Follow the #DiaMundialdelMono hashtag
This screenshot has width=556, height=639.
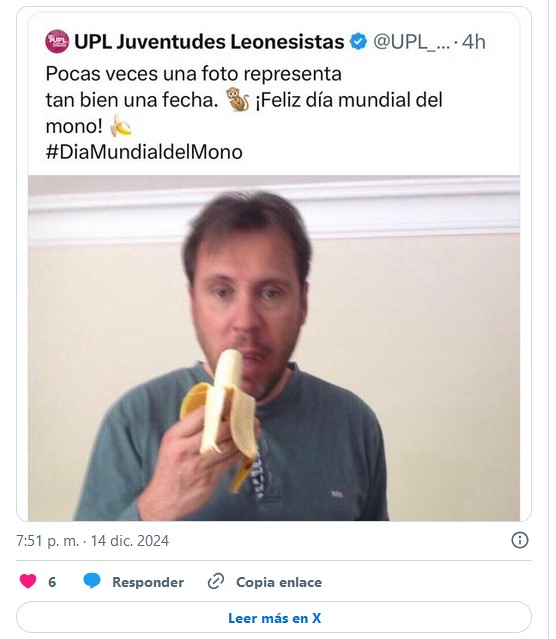[144, 152]
